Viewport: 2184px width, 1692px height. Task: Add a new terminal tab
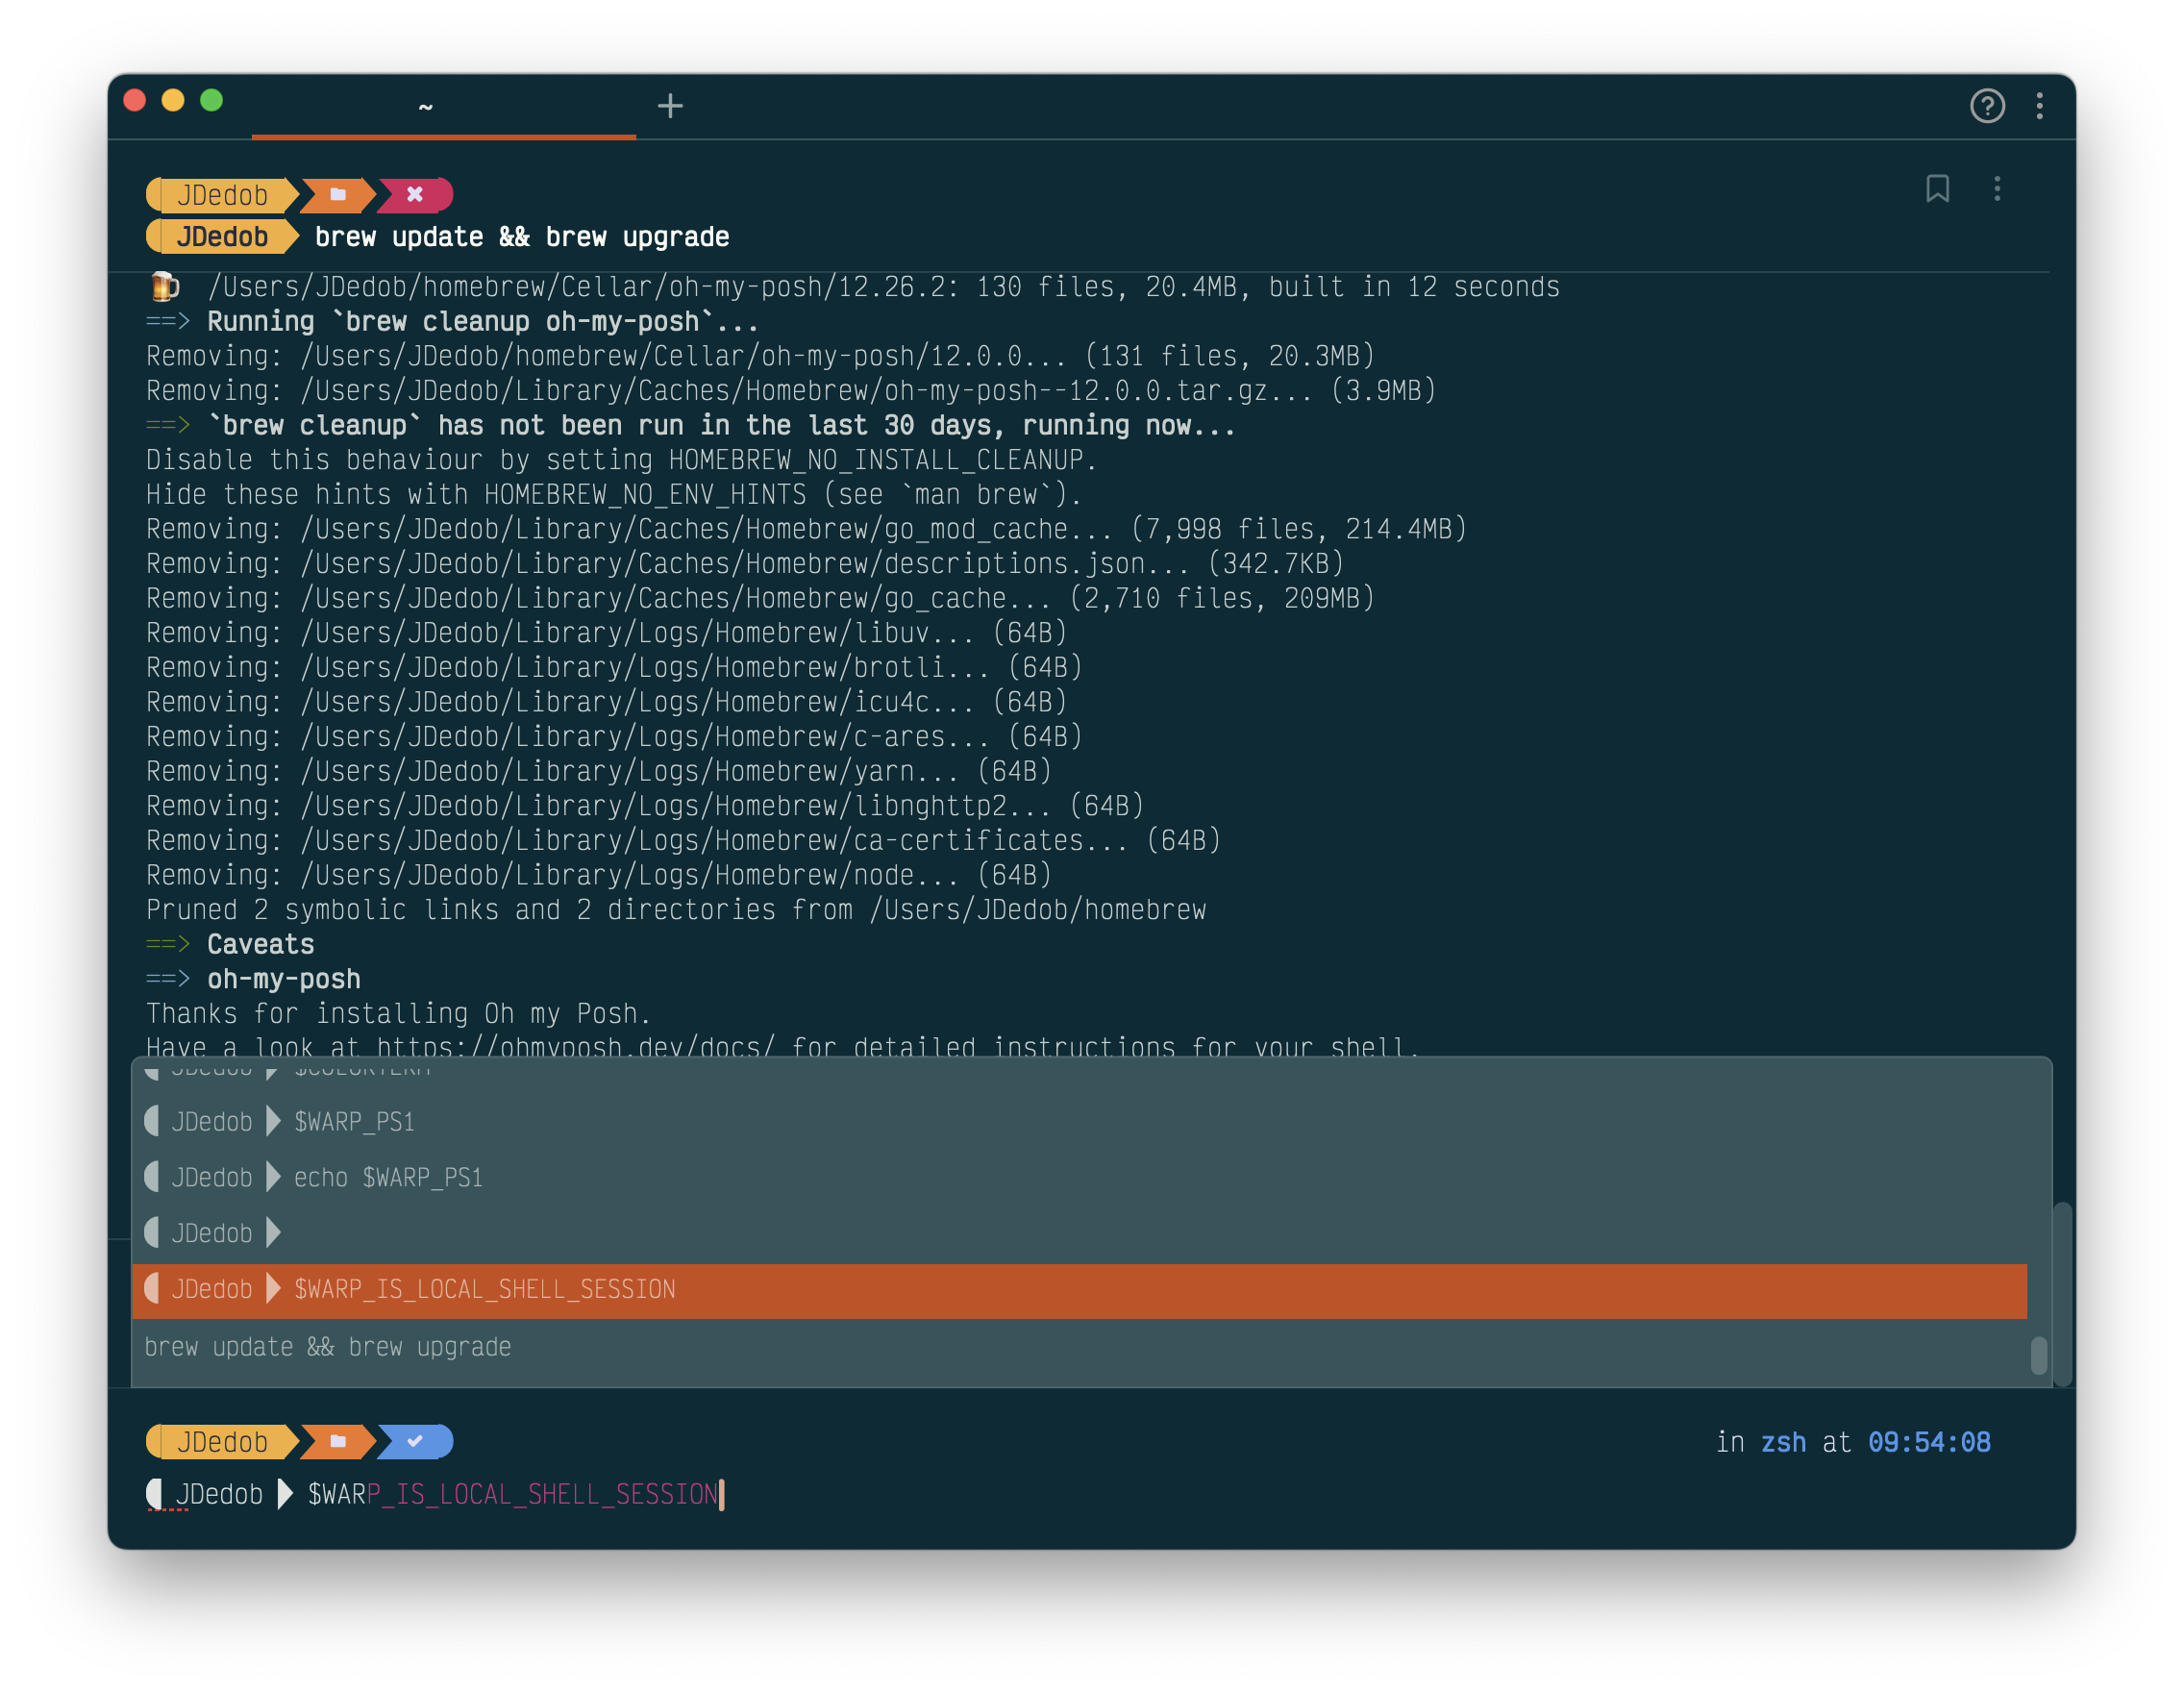(670, 105)
